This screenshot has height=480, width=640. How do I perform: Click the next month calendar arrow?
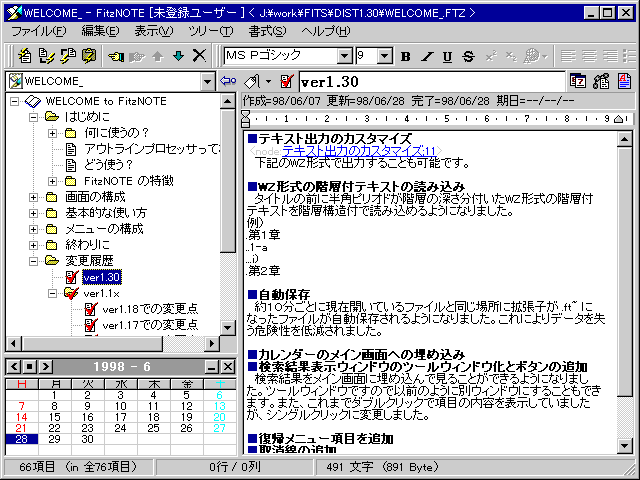pos(46,367)
